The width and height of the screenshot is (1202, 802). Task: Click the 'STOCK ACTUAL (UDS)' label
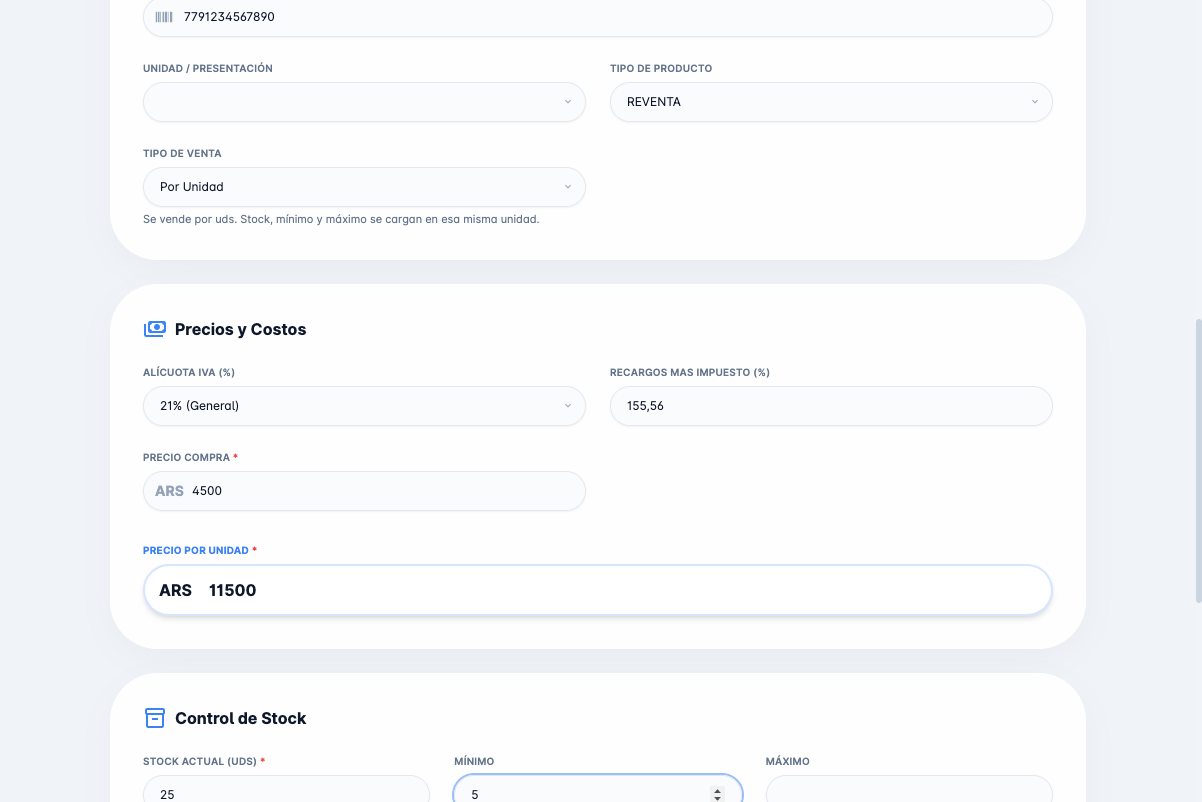(200, 762)
